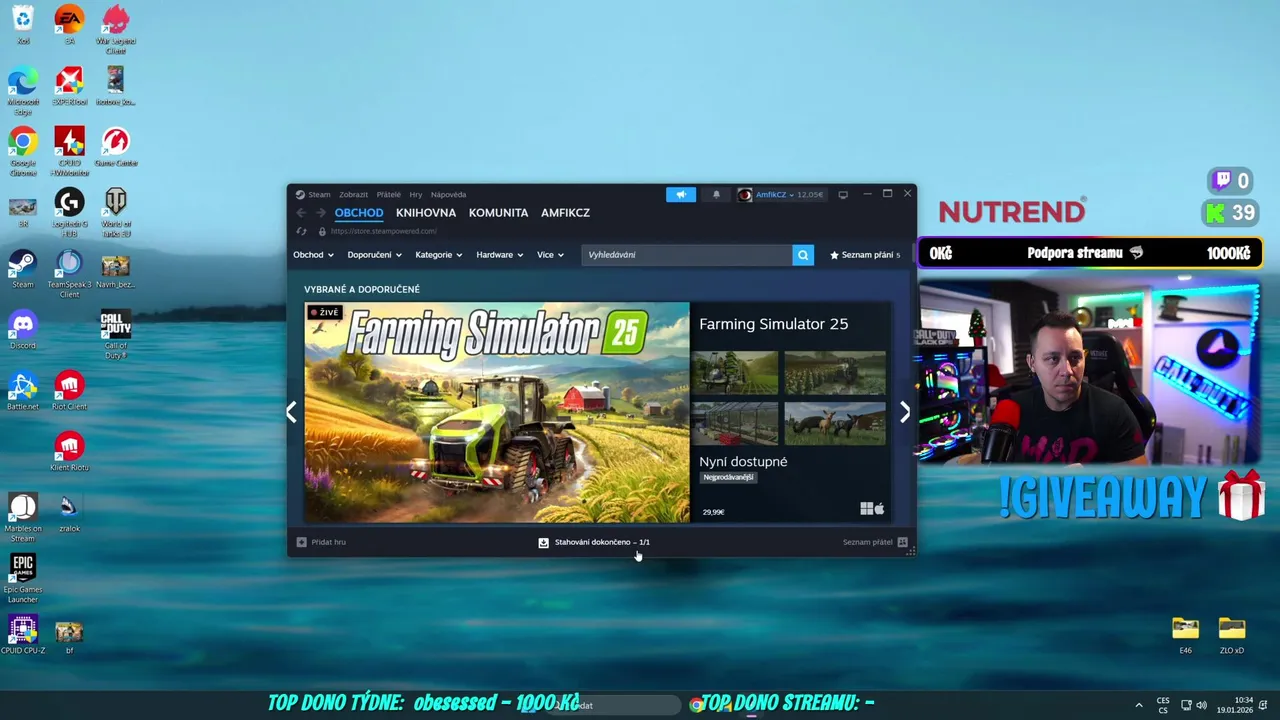Expand the Více dropdown
The width and height of the screenshot is (1280, 720).
pyautogui.click(x=550, y=255)
